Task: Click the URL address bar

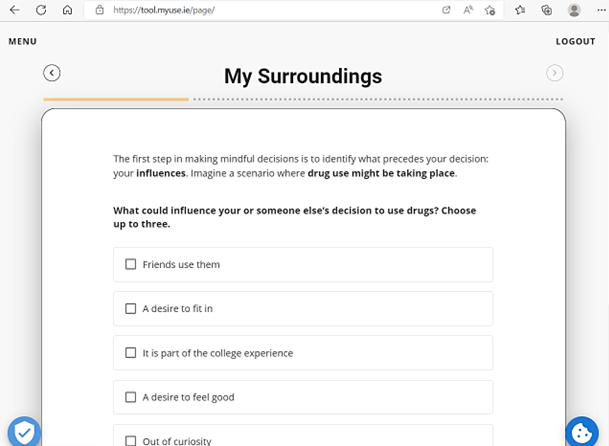Action: click(260, 10)
